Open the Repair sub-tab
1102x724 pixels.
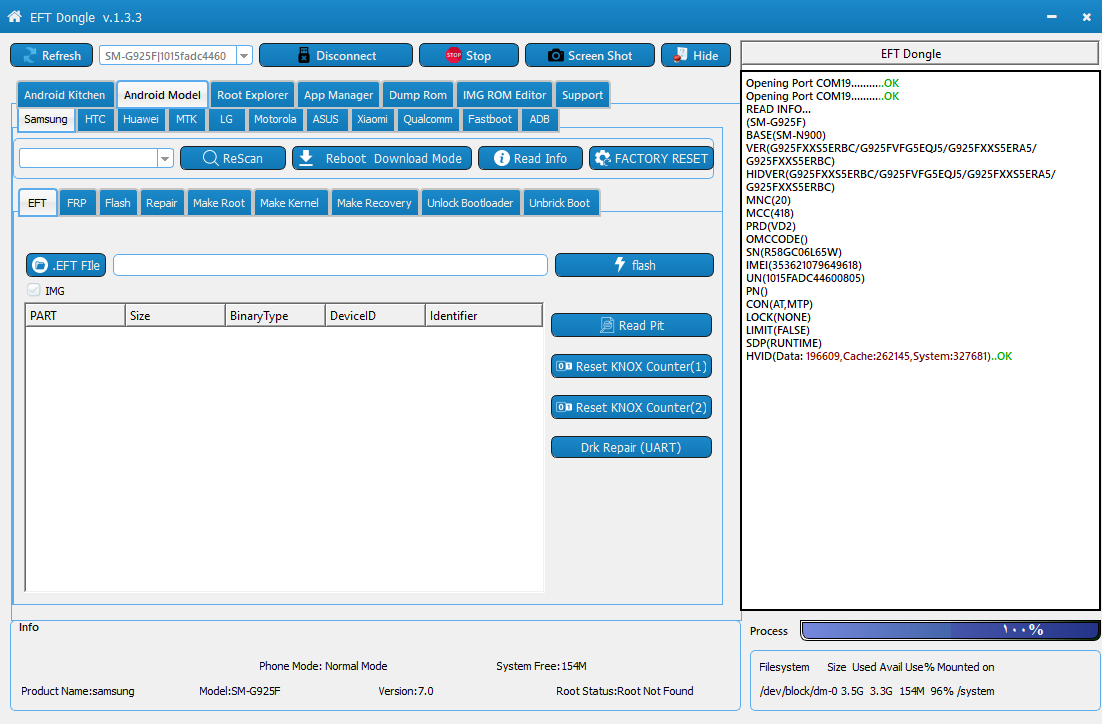(x=162, y=203)
